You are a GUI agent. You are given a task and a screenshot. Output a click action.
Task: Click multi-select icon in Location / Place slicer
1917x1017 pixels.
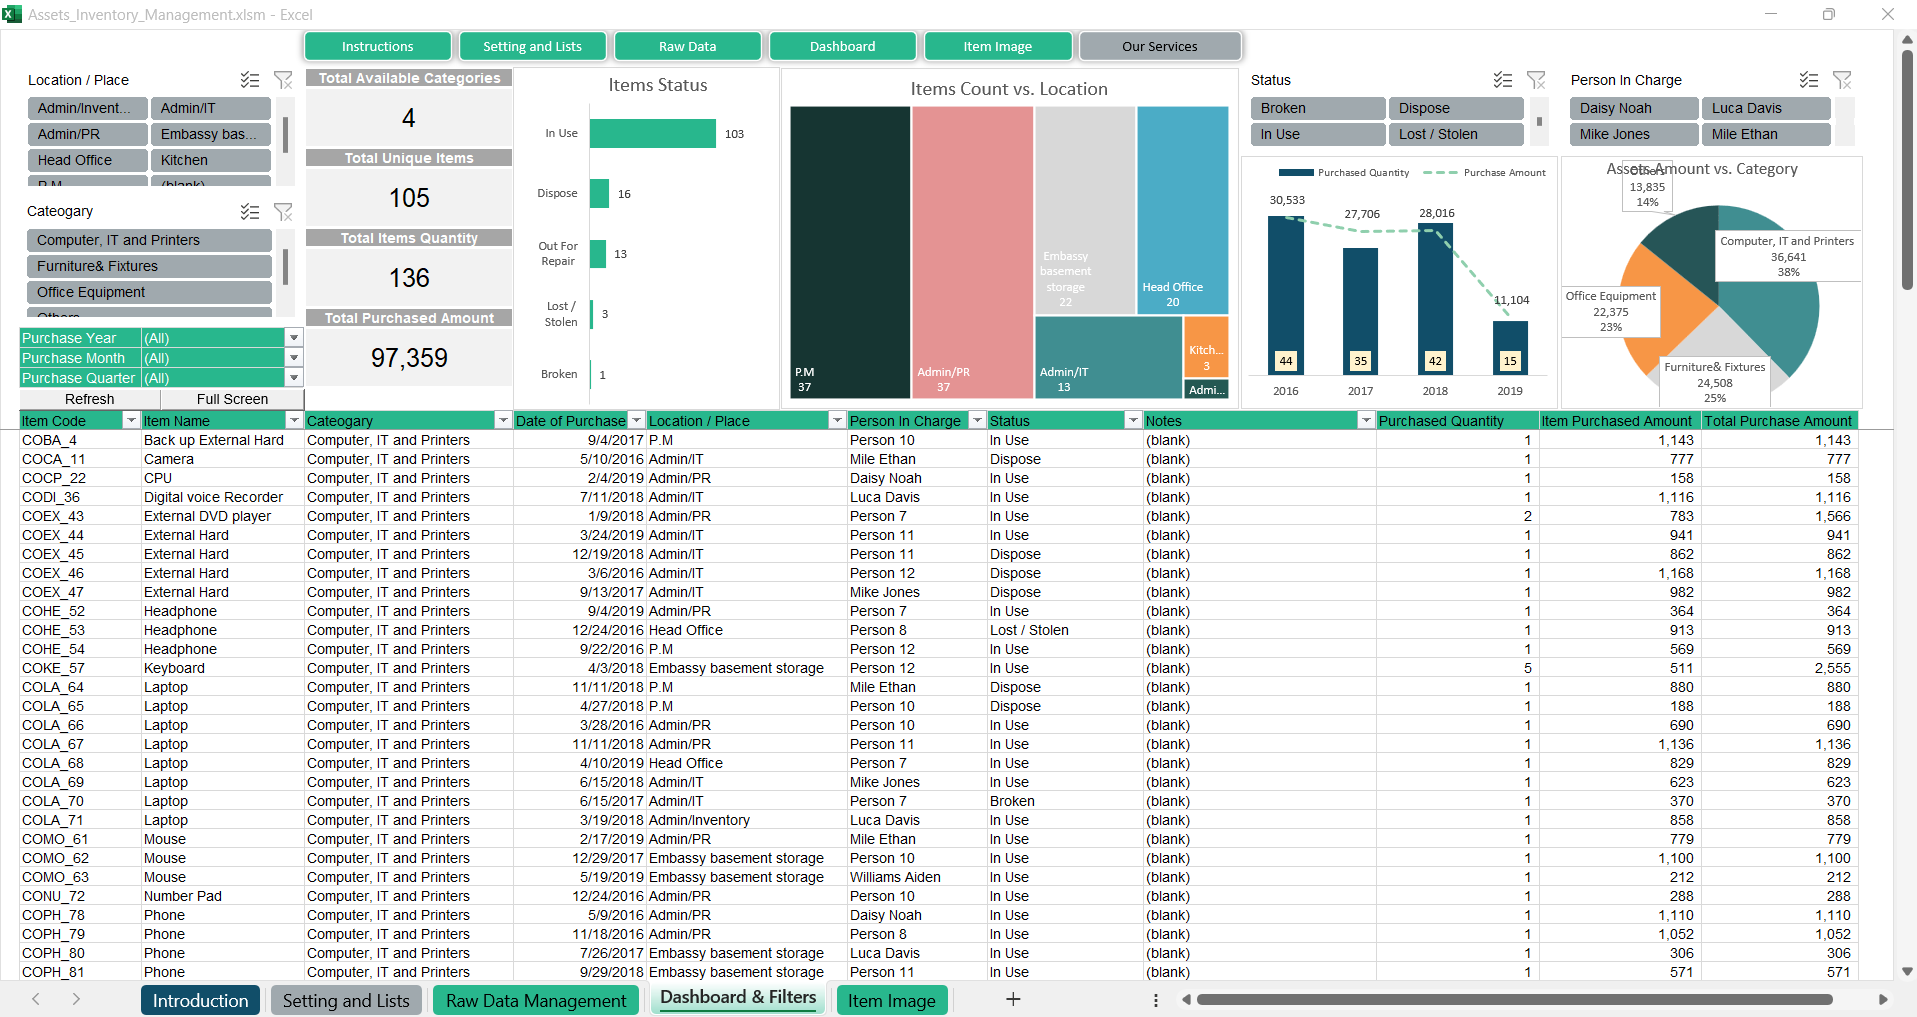[250, 80]
